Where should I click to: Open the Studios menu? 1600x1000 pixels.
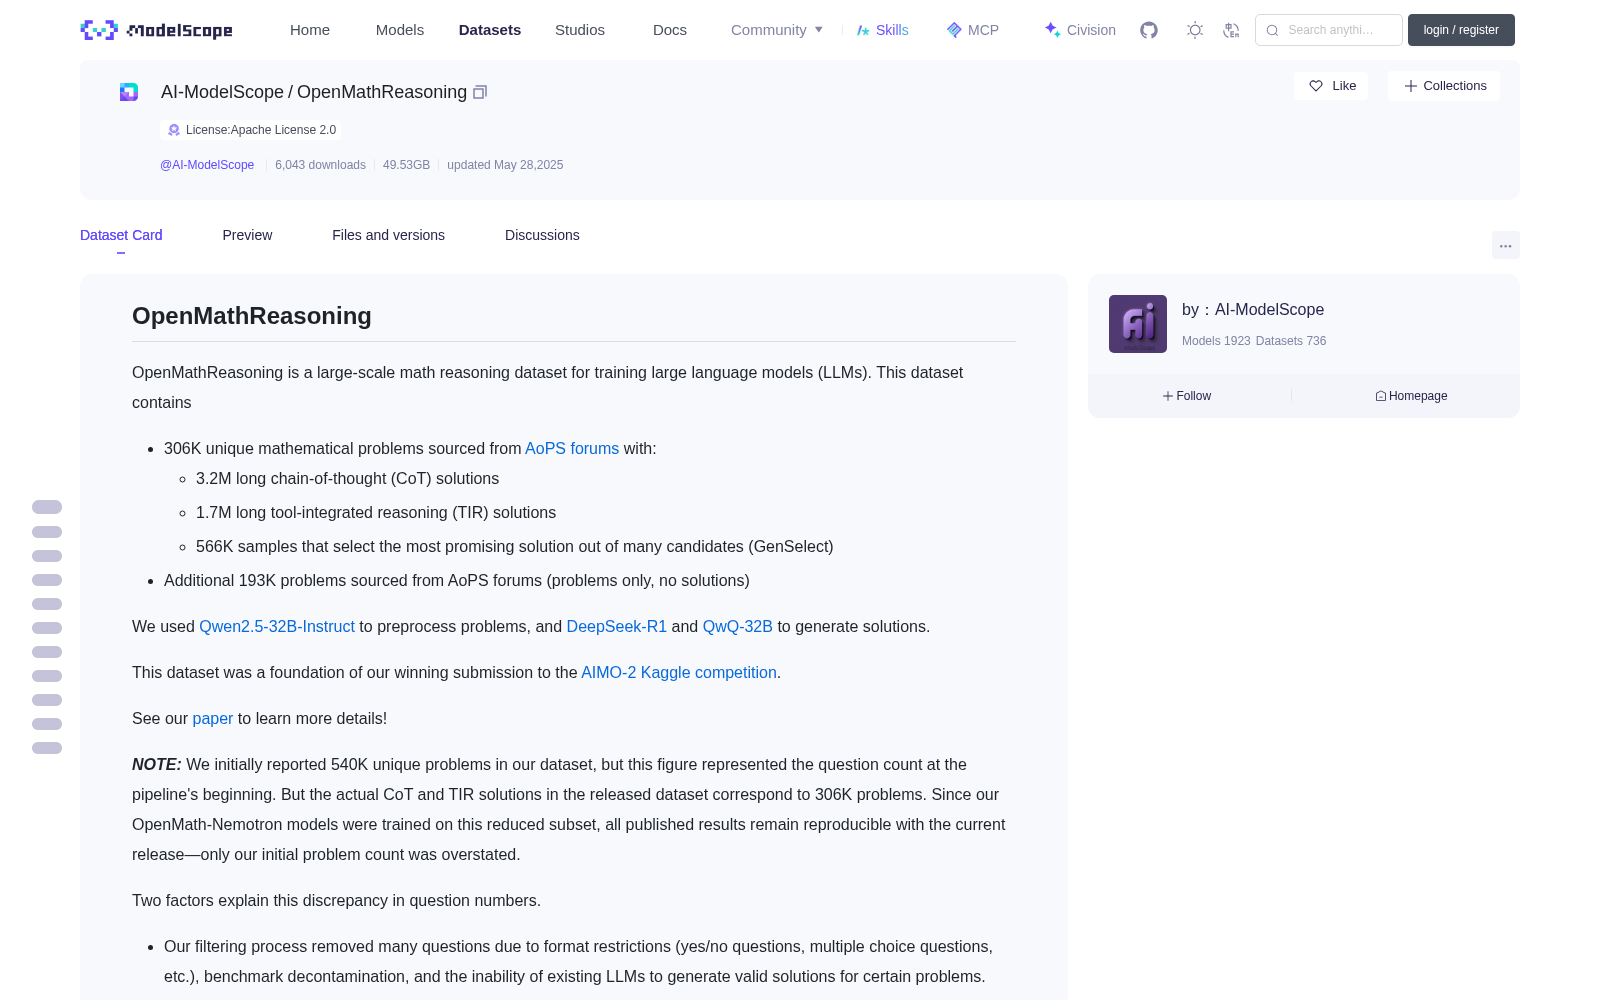(x=580, y=30)
